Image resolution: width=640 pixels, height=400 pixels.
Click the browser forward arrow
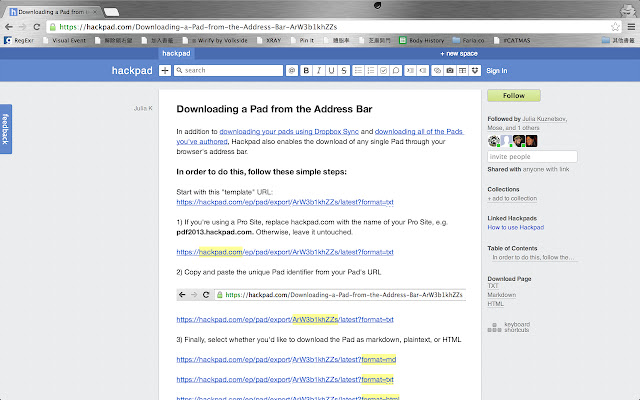pyautogui.click(x=22, y=27)
